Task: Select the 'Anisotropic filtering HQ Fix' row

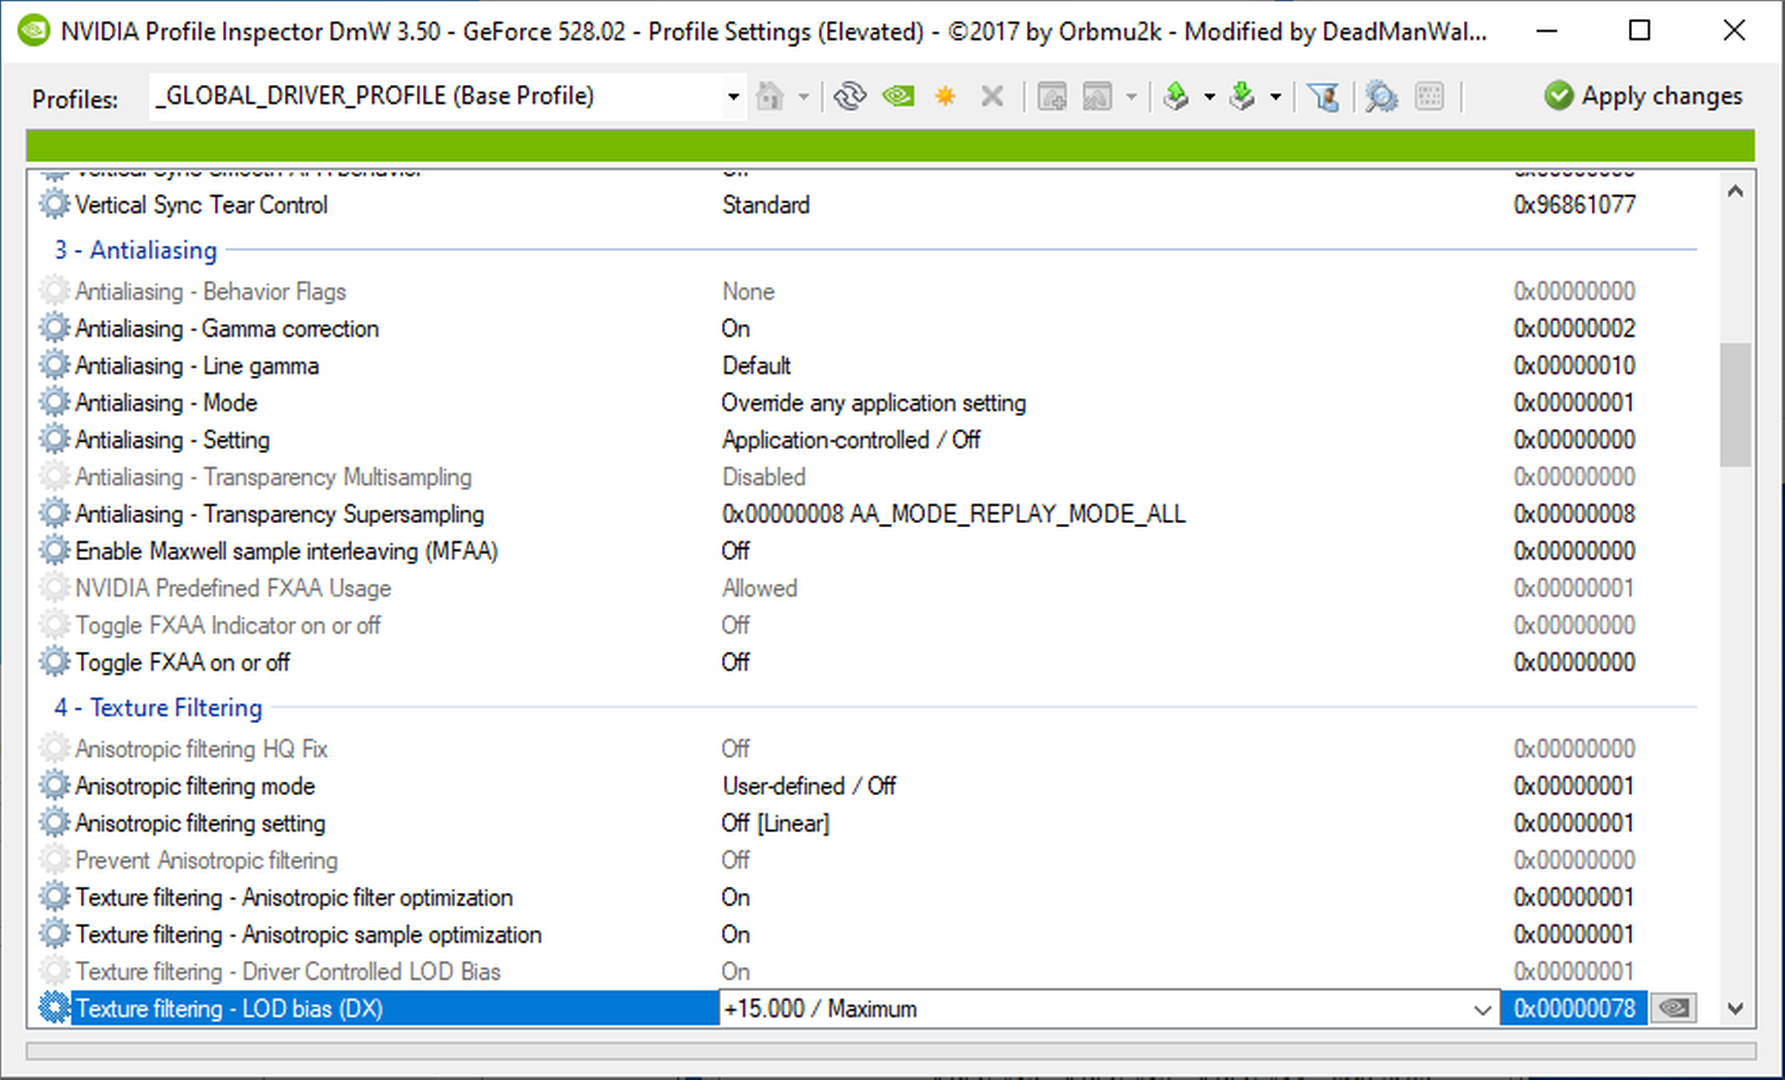Action: (868, 748)
